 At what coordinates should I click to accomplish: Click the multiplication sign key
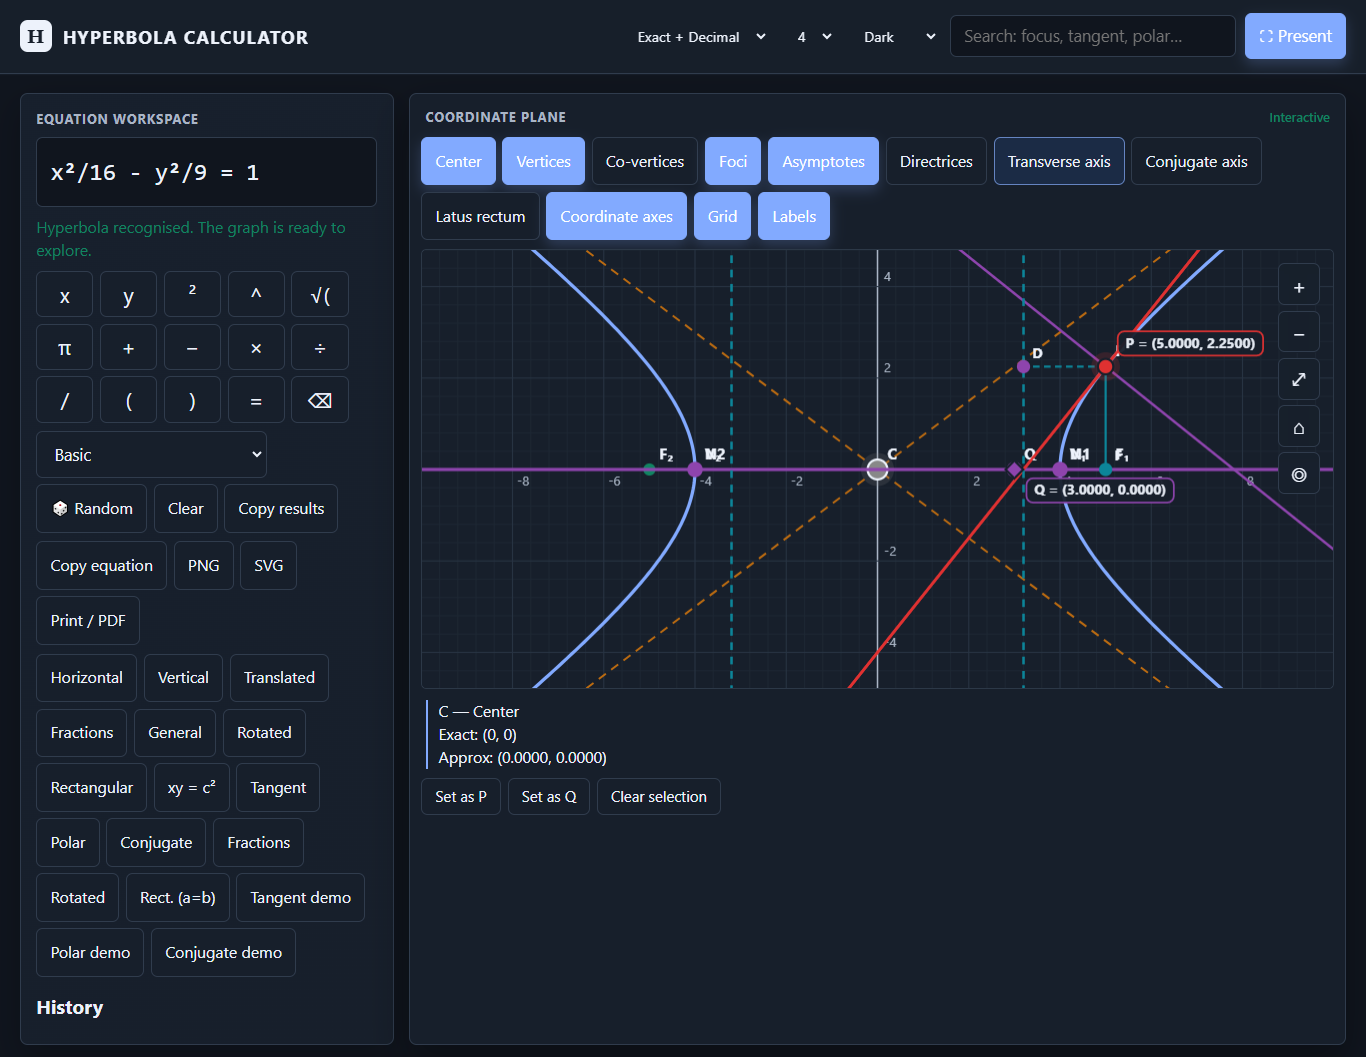point(256,348)
